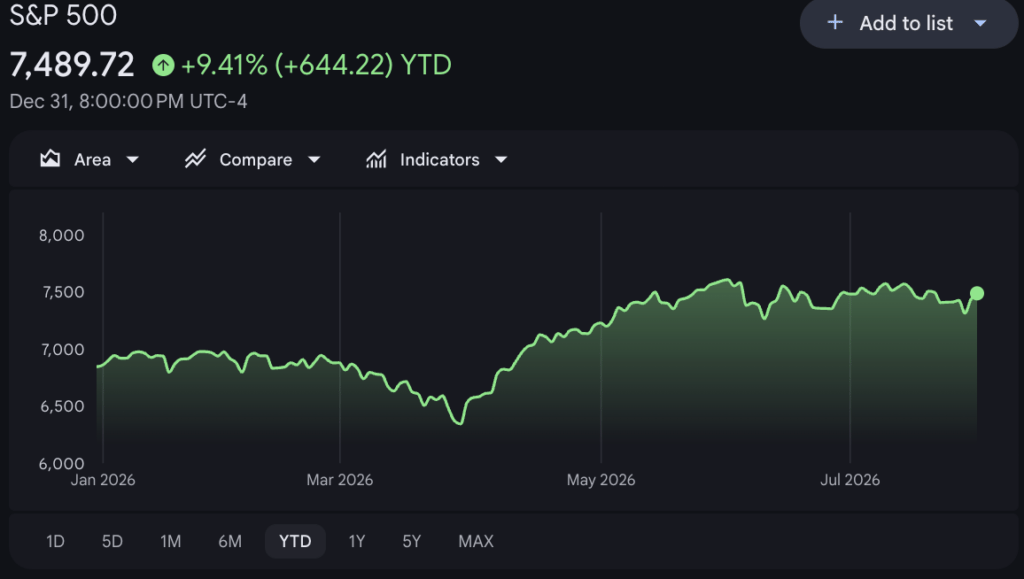Click the green end-point marker on chart
Screen dimensions: 1024x579
(x=977, y=294)
